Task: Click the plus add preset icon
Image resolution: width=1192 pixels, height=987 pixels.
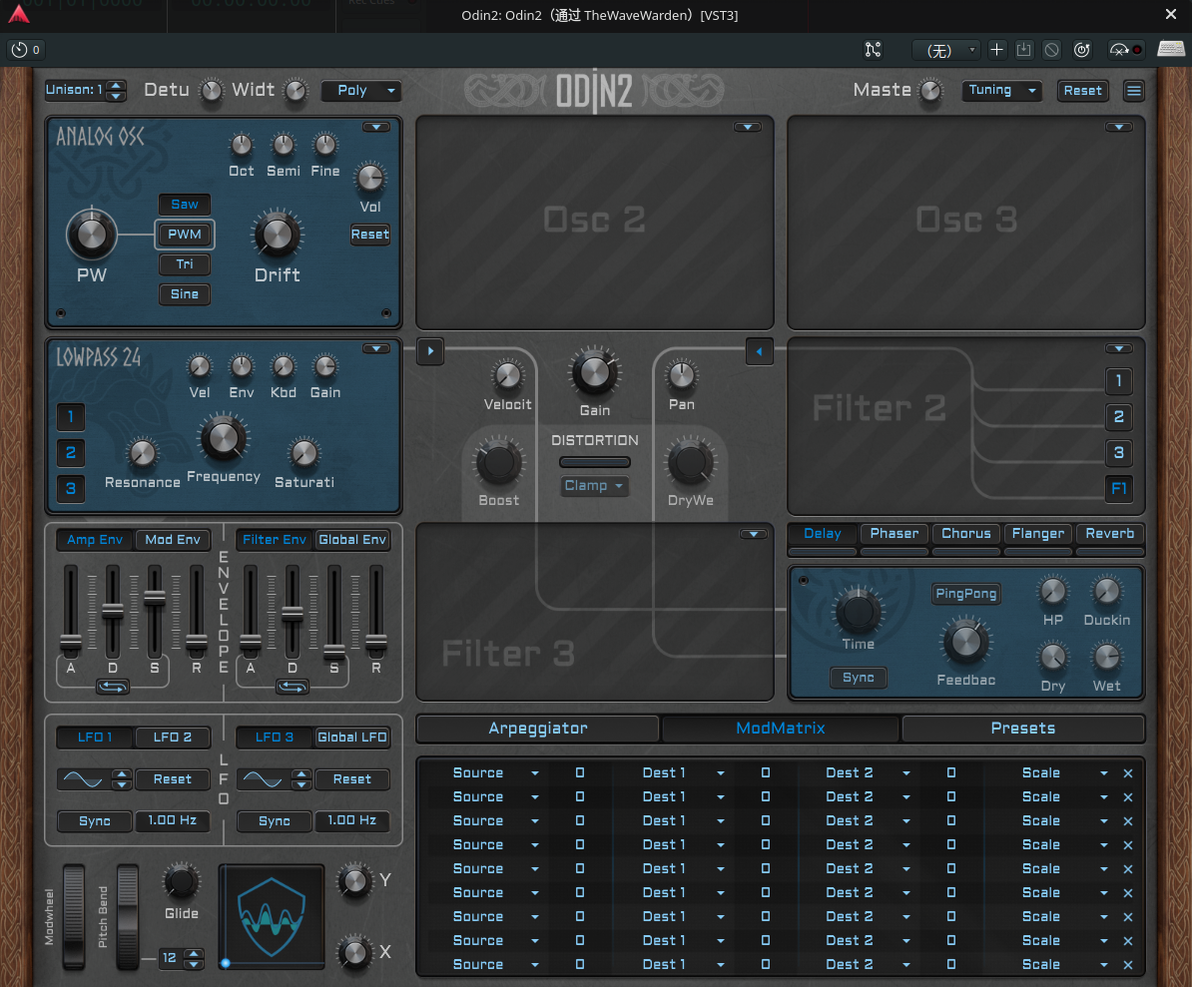Action: coord(997,50)
